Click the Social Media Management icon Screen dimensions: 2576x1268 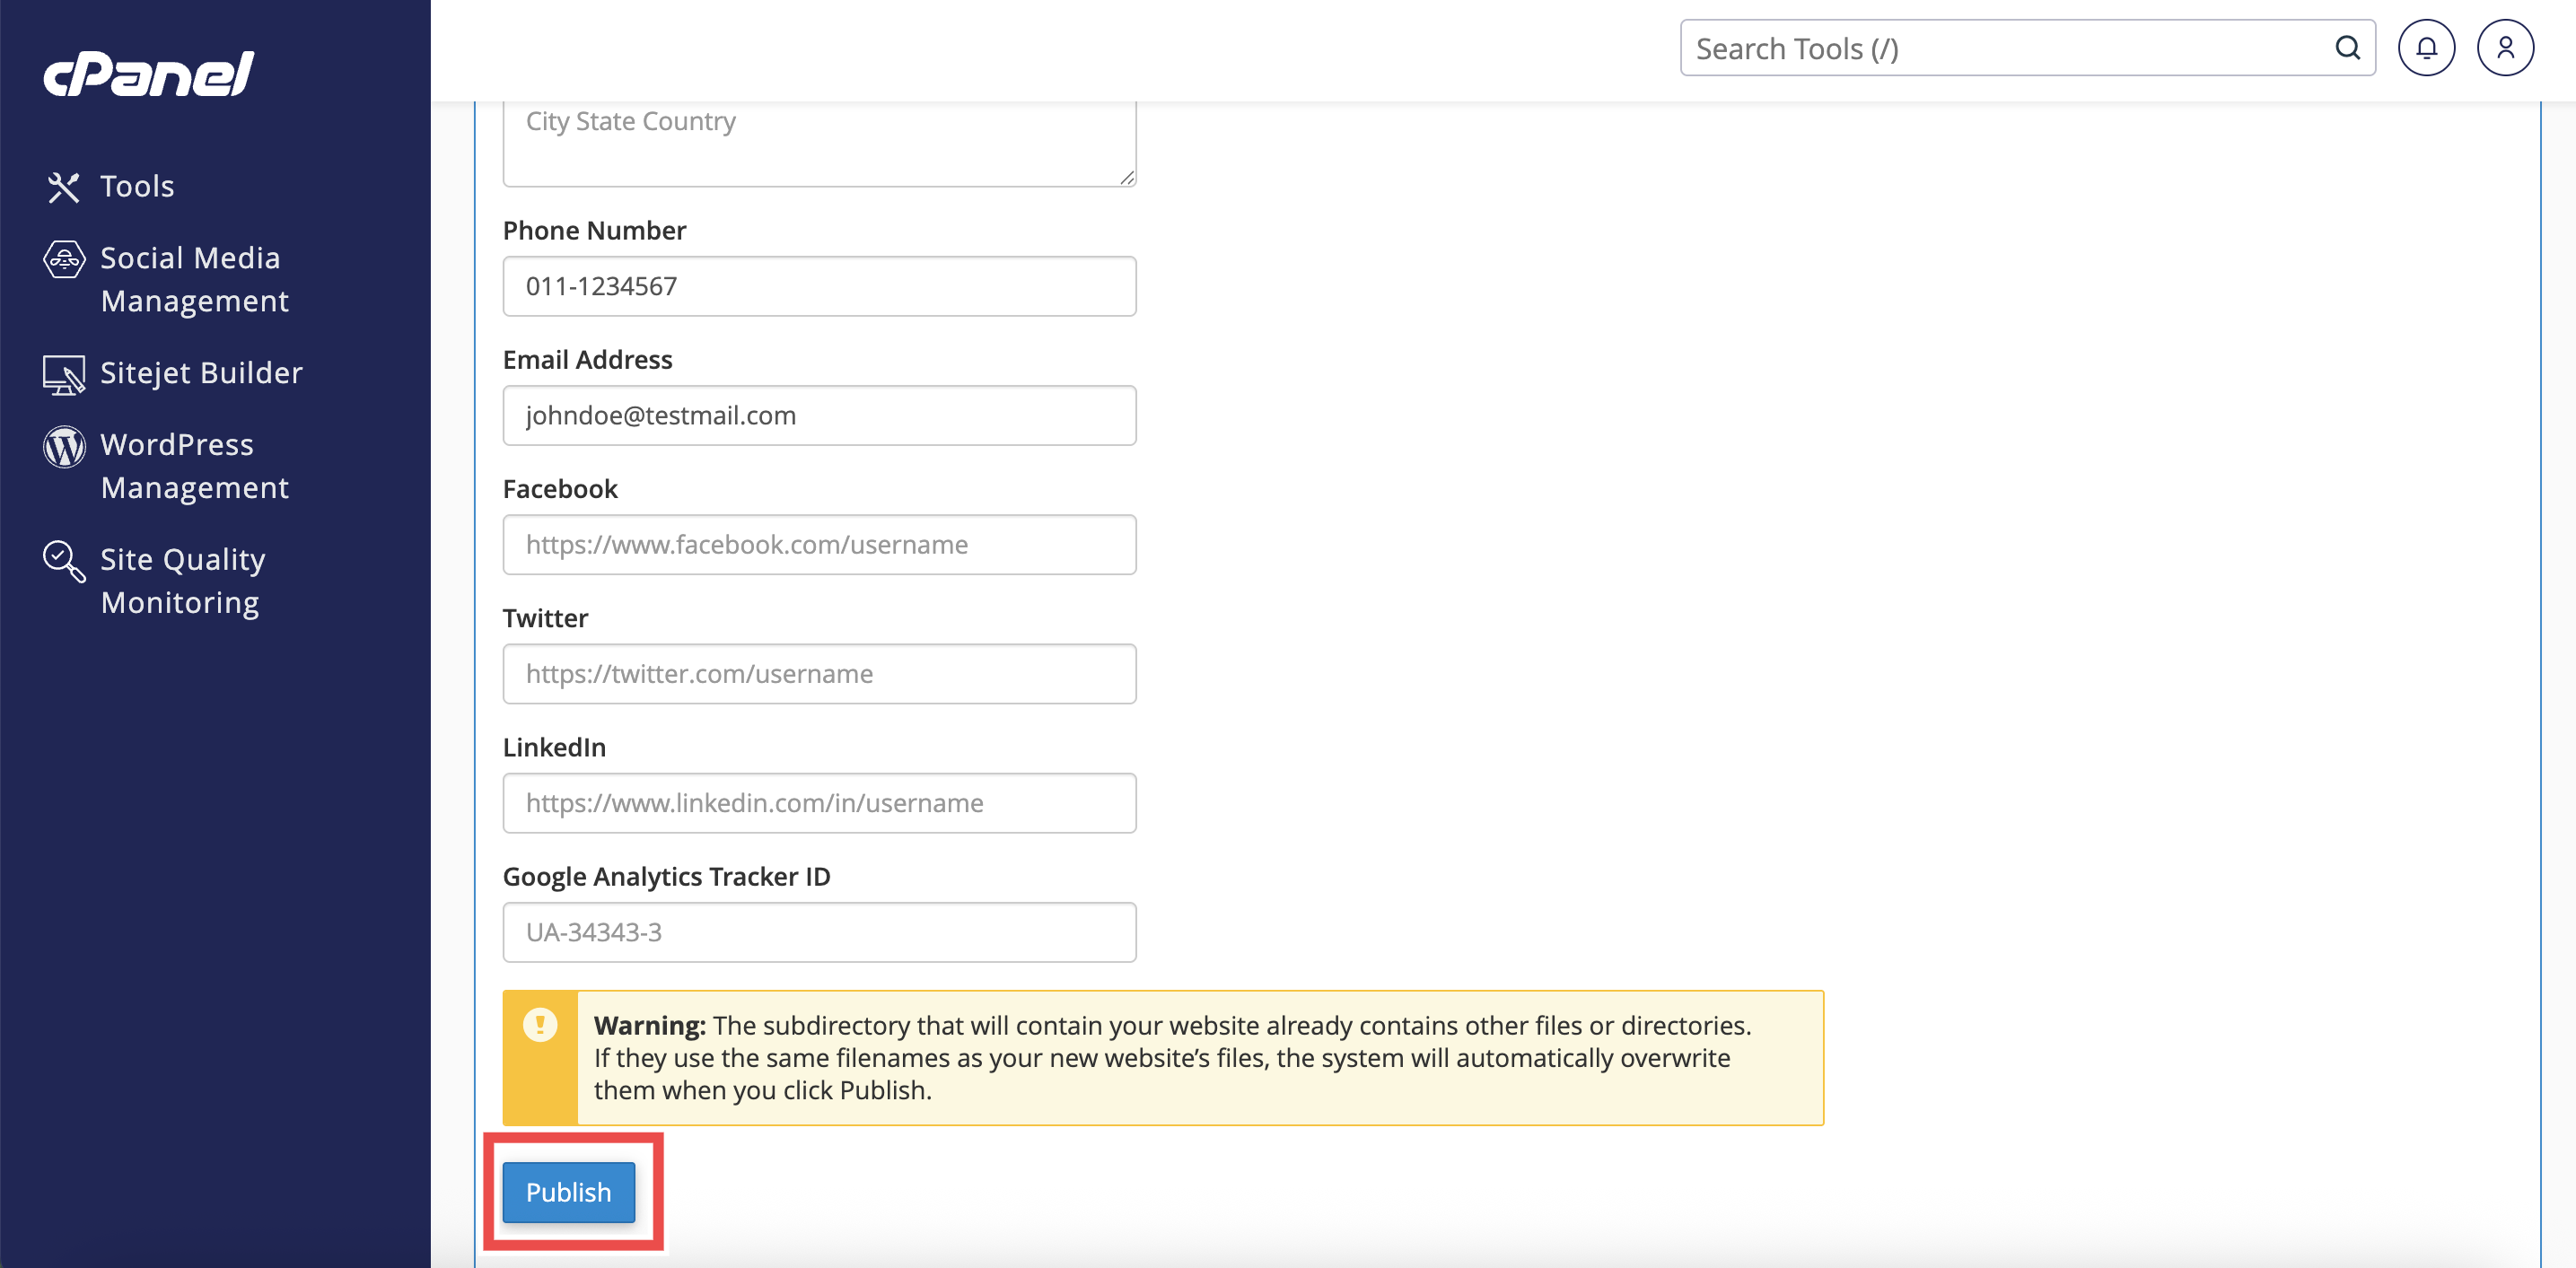click(64, 259)
